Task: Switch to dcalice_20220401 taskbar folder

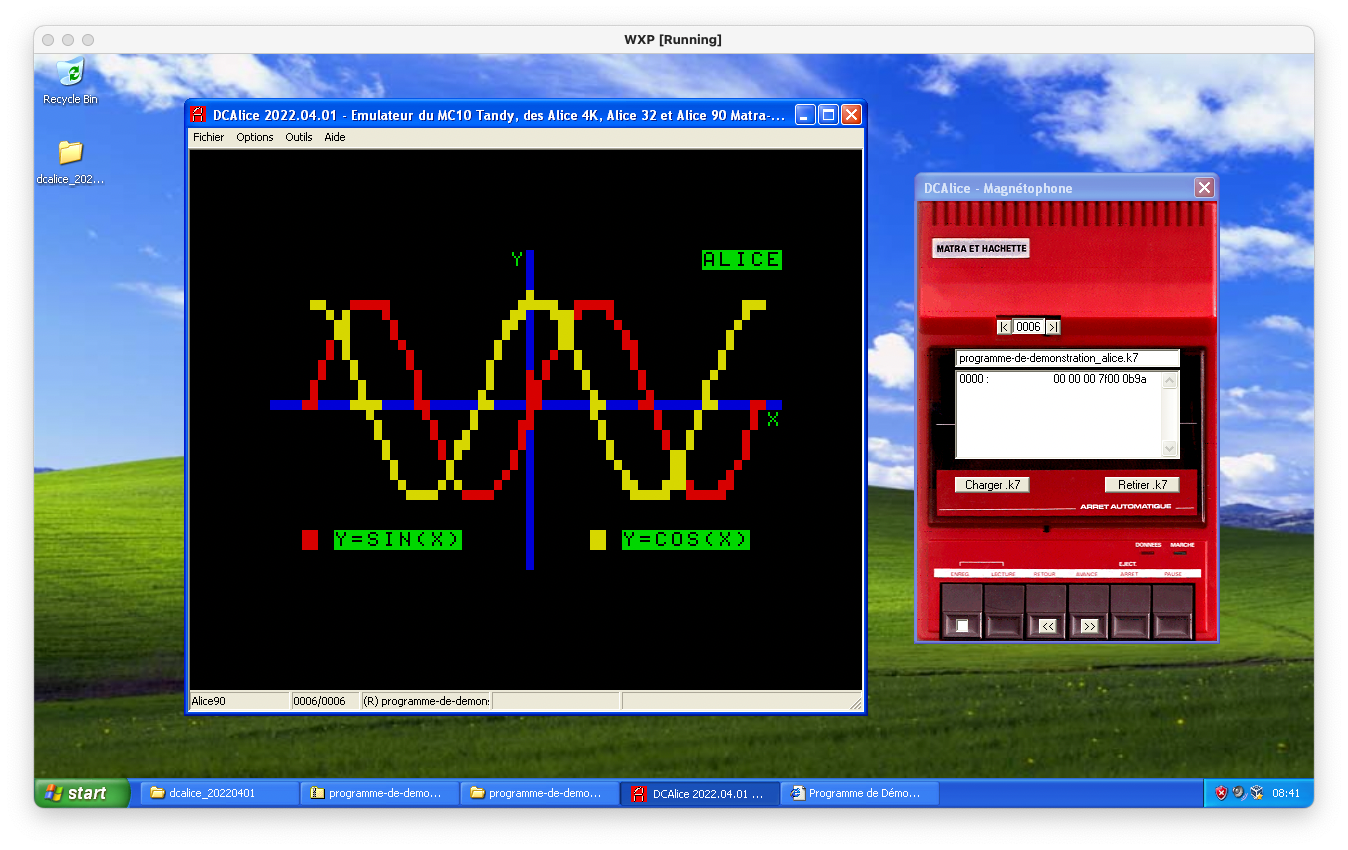Action: 219,793
